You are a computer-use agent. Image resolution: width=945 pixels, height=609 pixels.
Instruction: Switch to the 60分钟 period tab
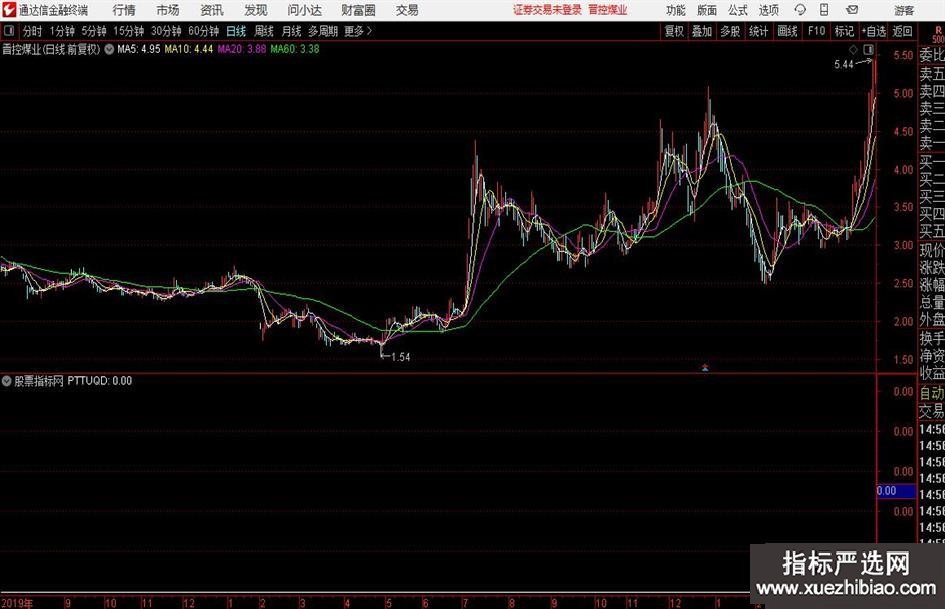point(203,31)
